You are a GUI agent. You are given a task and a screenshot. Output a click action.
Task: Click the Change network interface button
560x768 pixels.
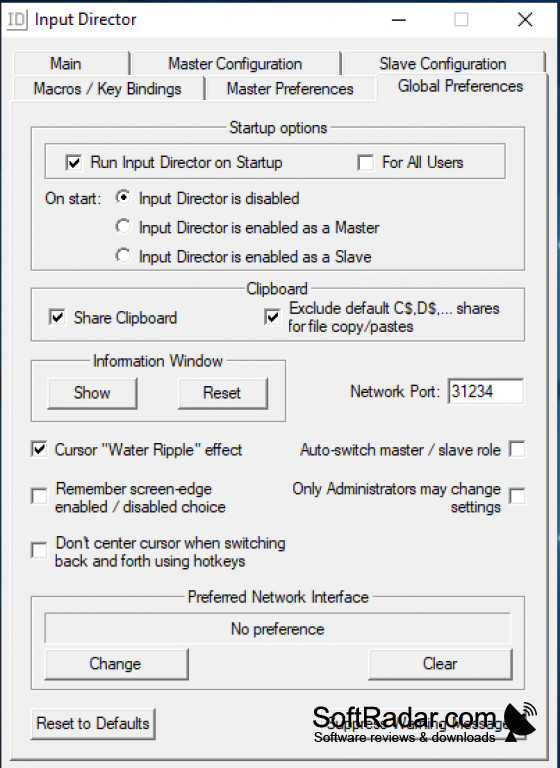click(x=116, y=664)
